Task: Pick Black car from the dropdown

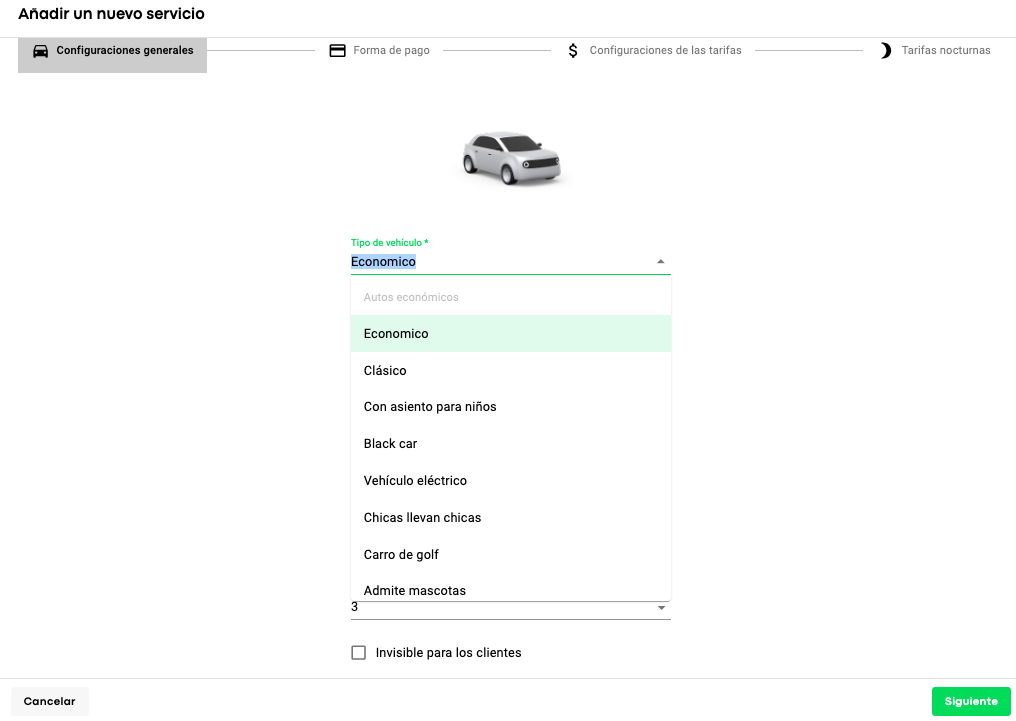Action: (511, 444)
